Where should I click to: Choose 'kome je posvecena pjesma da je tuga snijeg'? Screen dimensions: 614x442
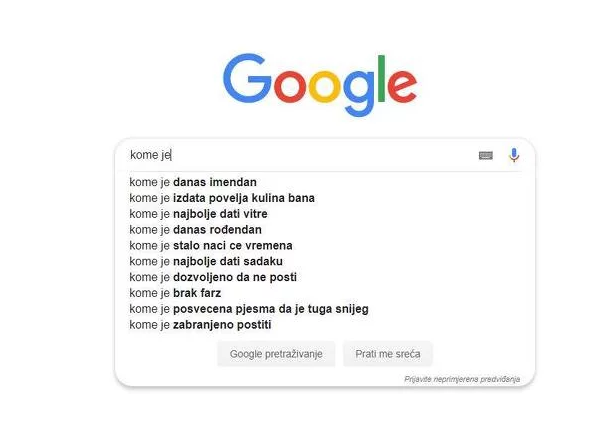click(249, 309)
